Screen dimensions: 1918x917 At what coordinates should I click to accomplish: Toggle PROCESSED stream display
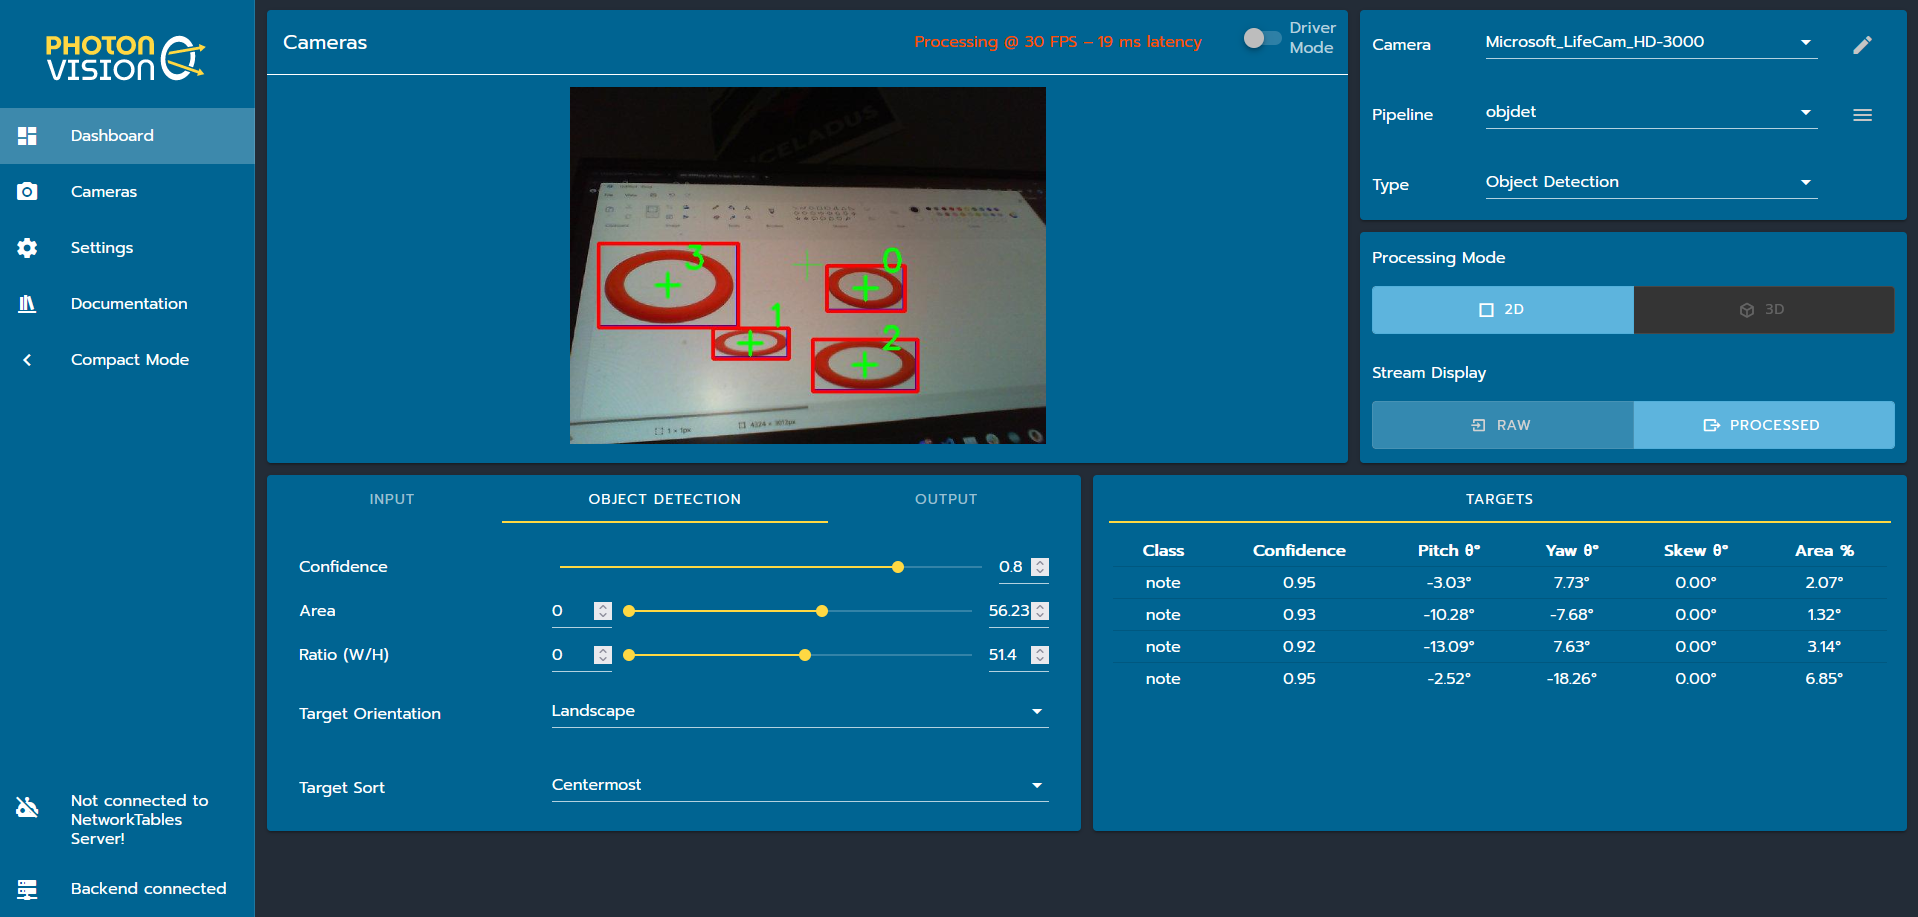pos(1764,425)
